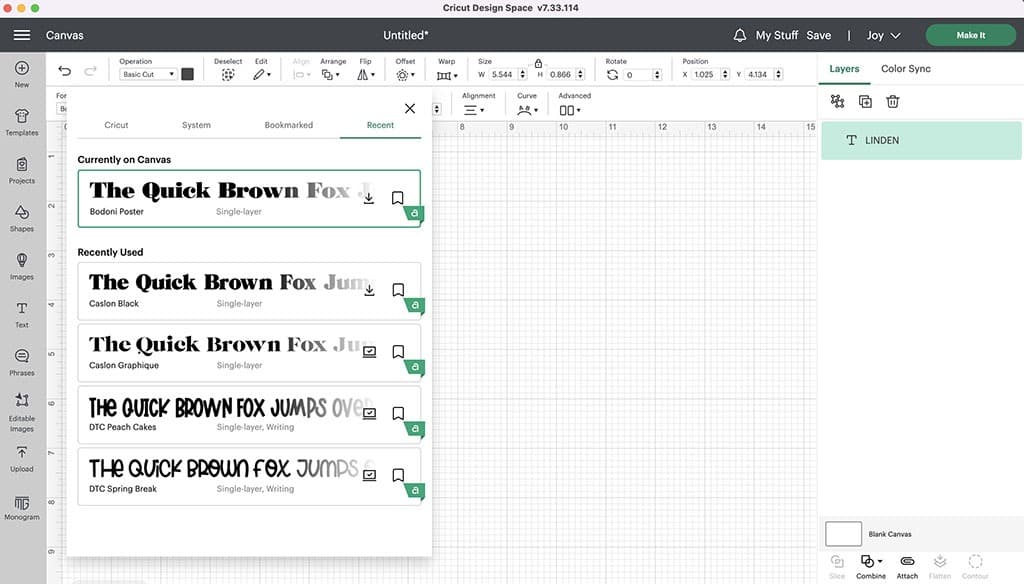Open Phrases panel
This screenshot has height=584, width=1024.
click(x=22, y=363)
